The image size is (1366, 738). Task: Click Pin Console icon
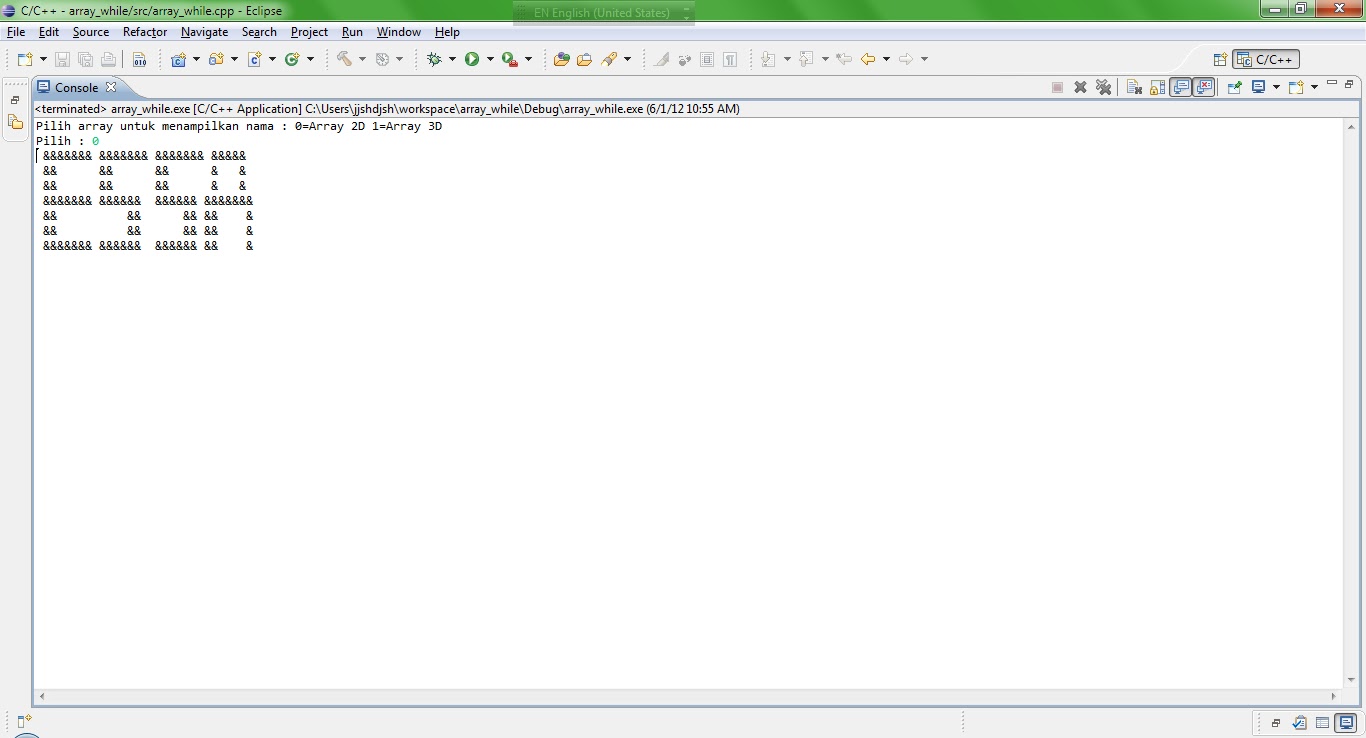(1234, 87)
